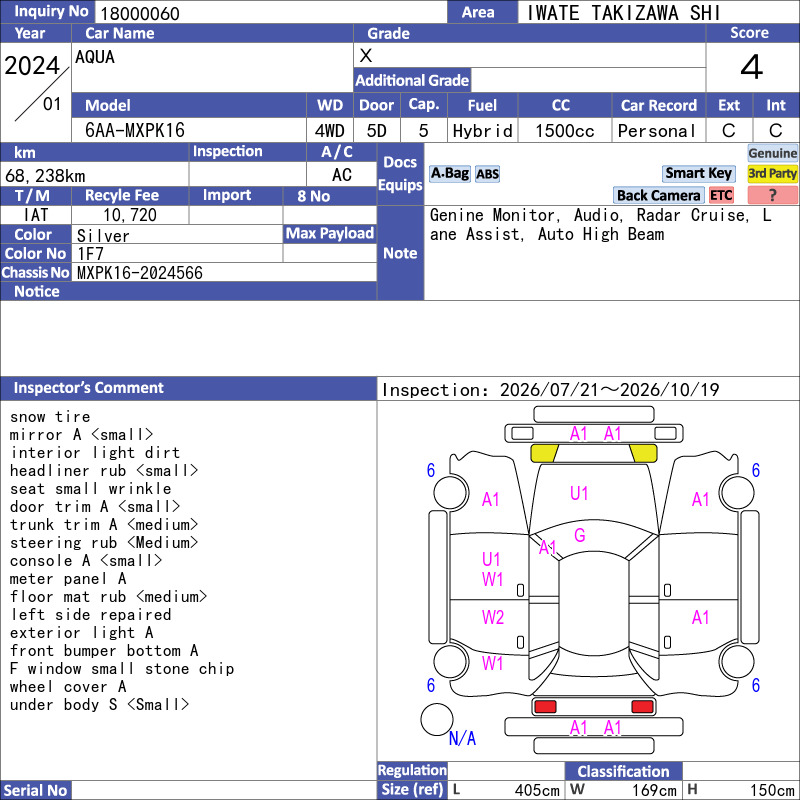The image size is (800, 800).
Task: Click the ABS equipment badge
Action: pyautogui.click(x=487, y=174)
